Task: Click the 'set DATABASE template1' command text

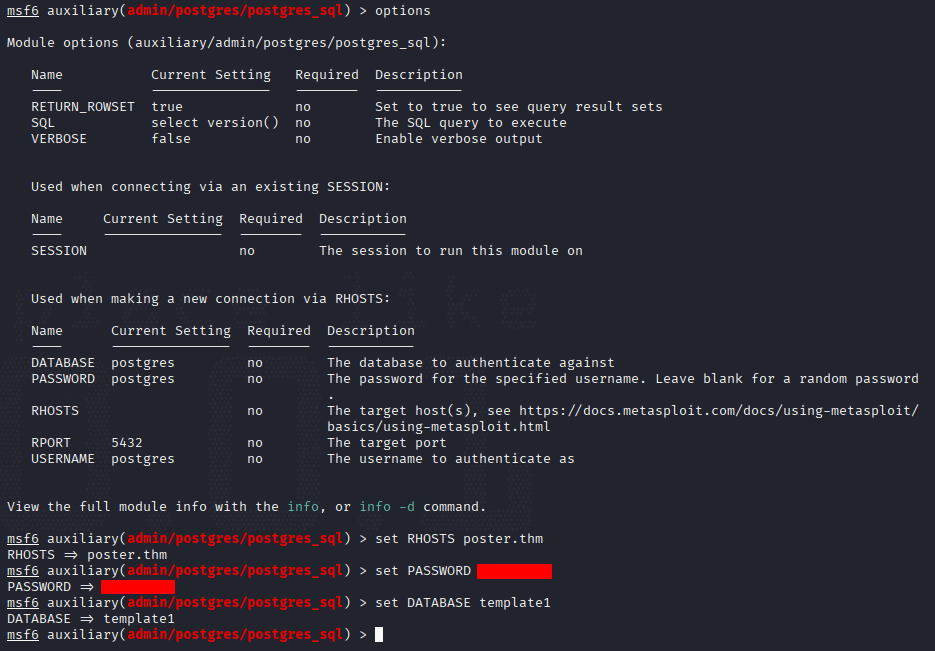Action: pos(463,603)
